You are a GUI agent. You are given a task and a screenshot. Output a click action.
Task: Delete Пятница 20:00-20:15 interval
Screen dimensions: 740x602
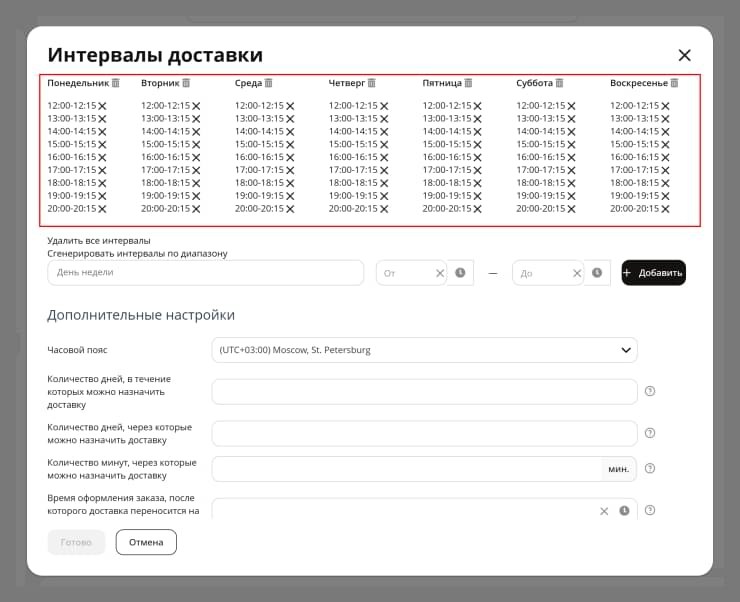(x=478, y=209)
